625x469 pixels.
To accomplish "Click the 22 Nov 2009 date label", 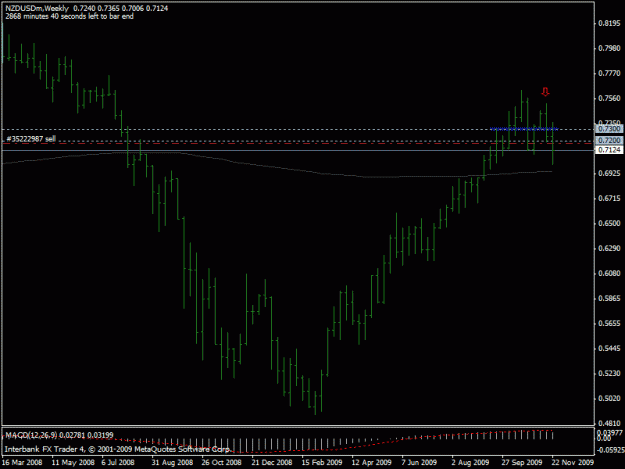I will [572, 462].
